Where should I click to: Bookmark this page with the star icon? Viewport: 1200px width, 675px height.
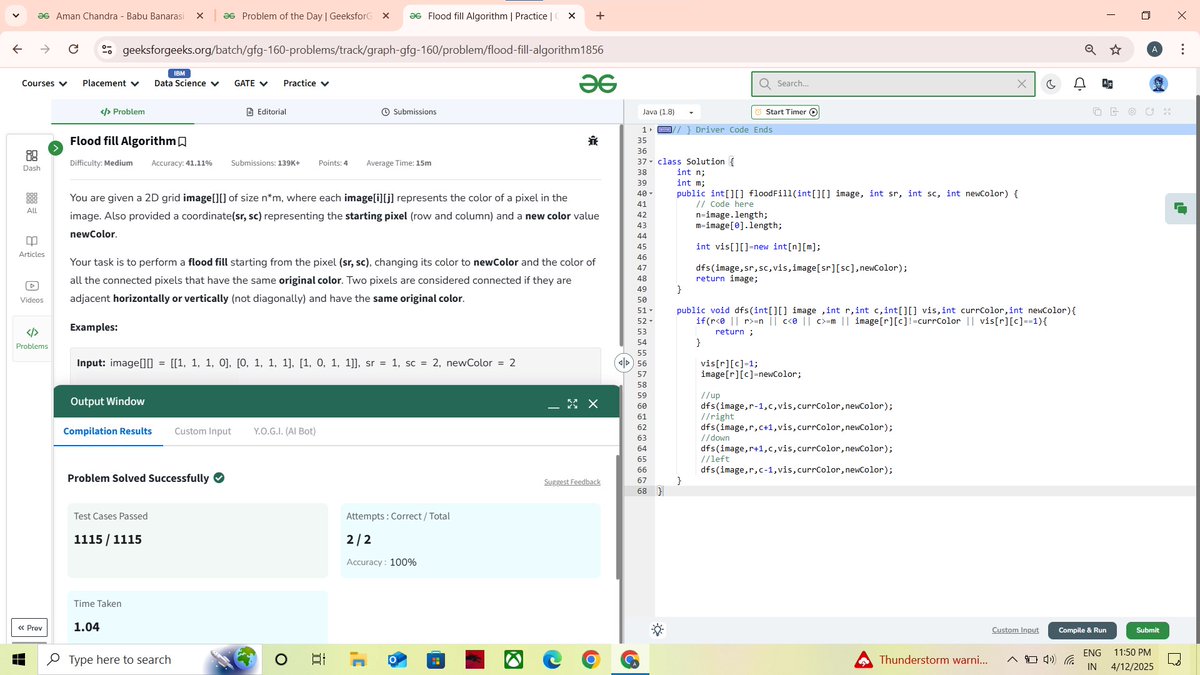pos(1115,49)
